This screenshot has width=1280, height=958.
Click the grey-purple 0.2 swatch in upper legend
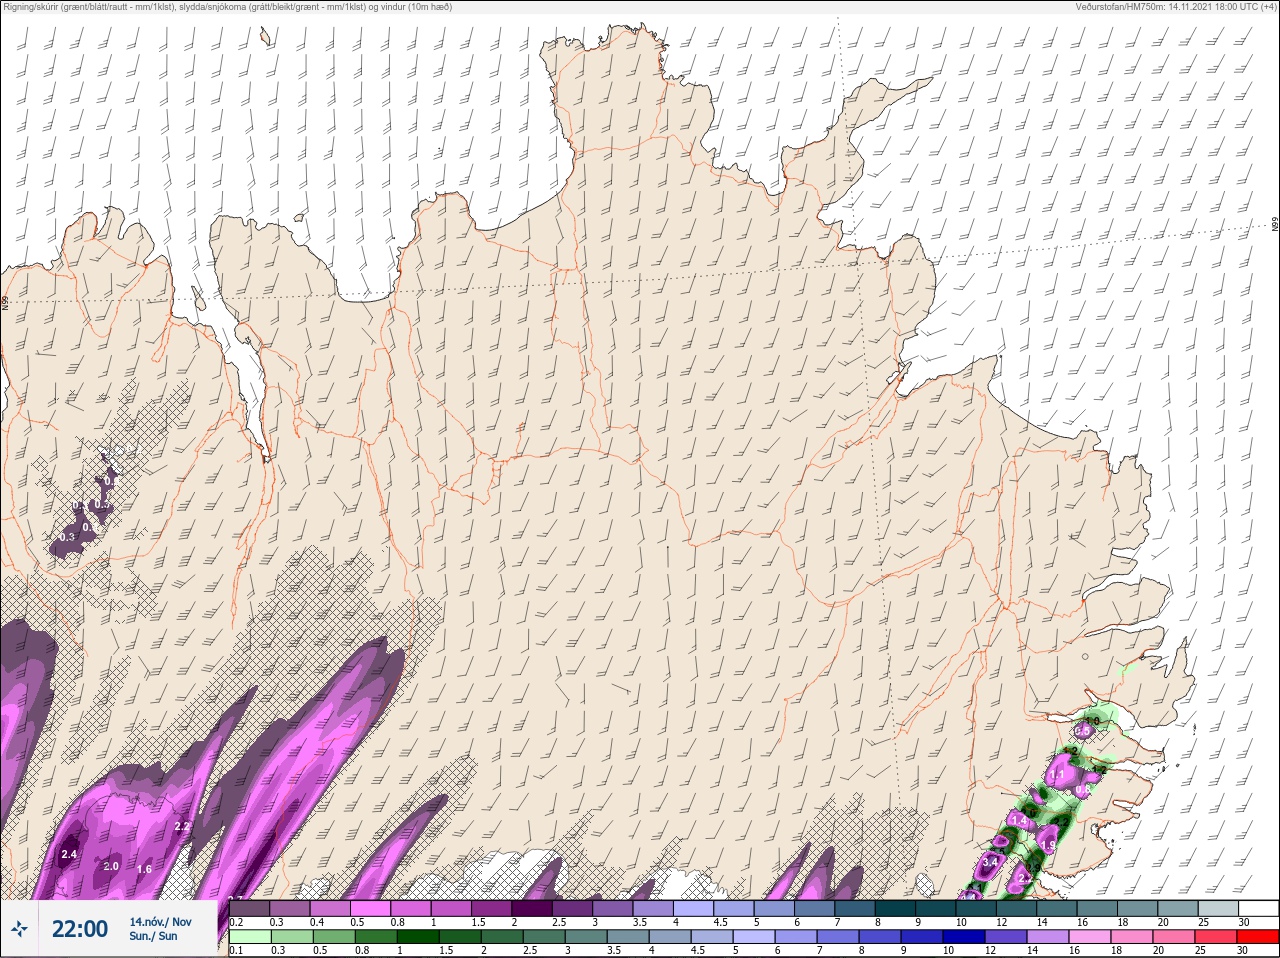(x=250, y=908)
